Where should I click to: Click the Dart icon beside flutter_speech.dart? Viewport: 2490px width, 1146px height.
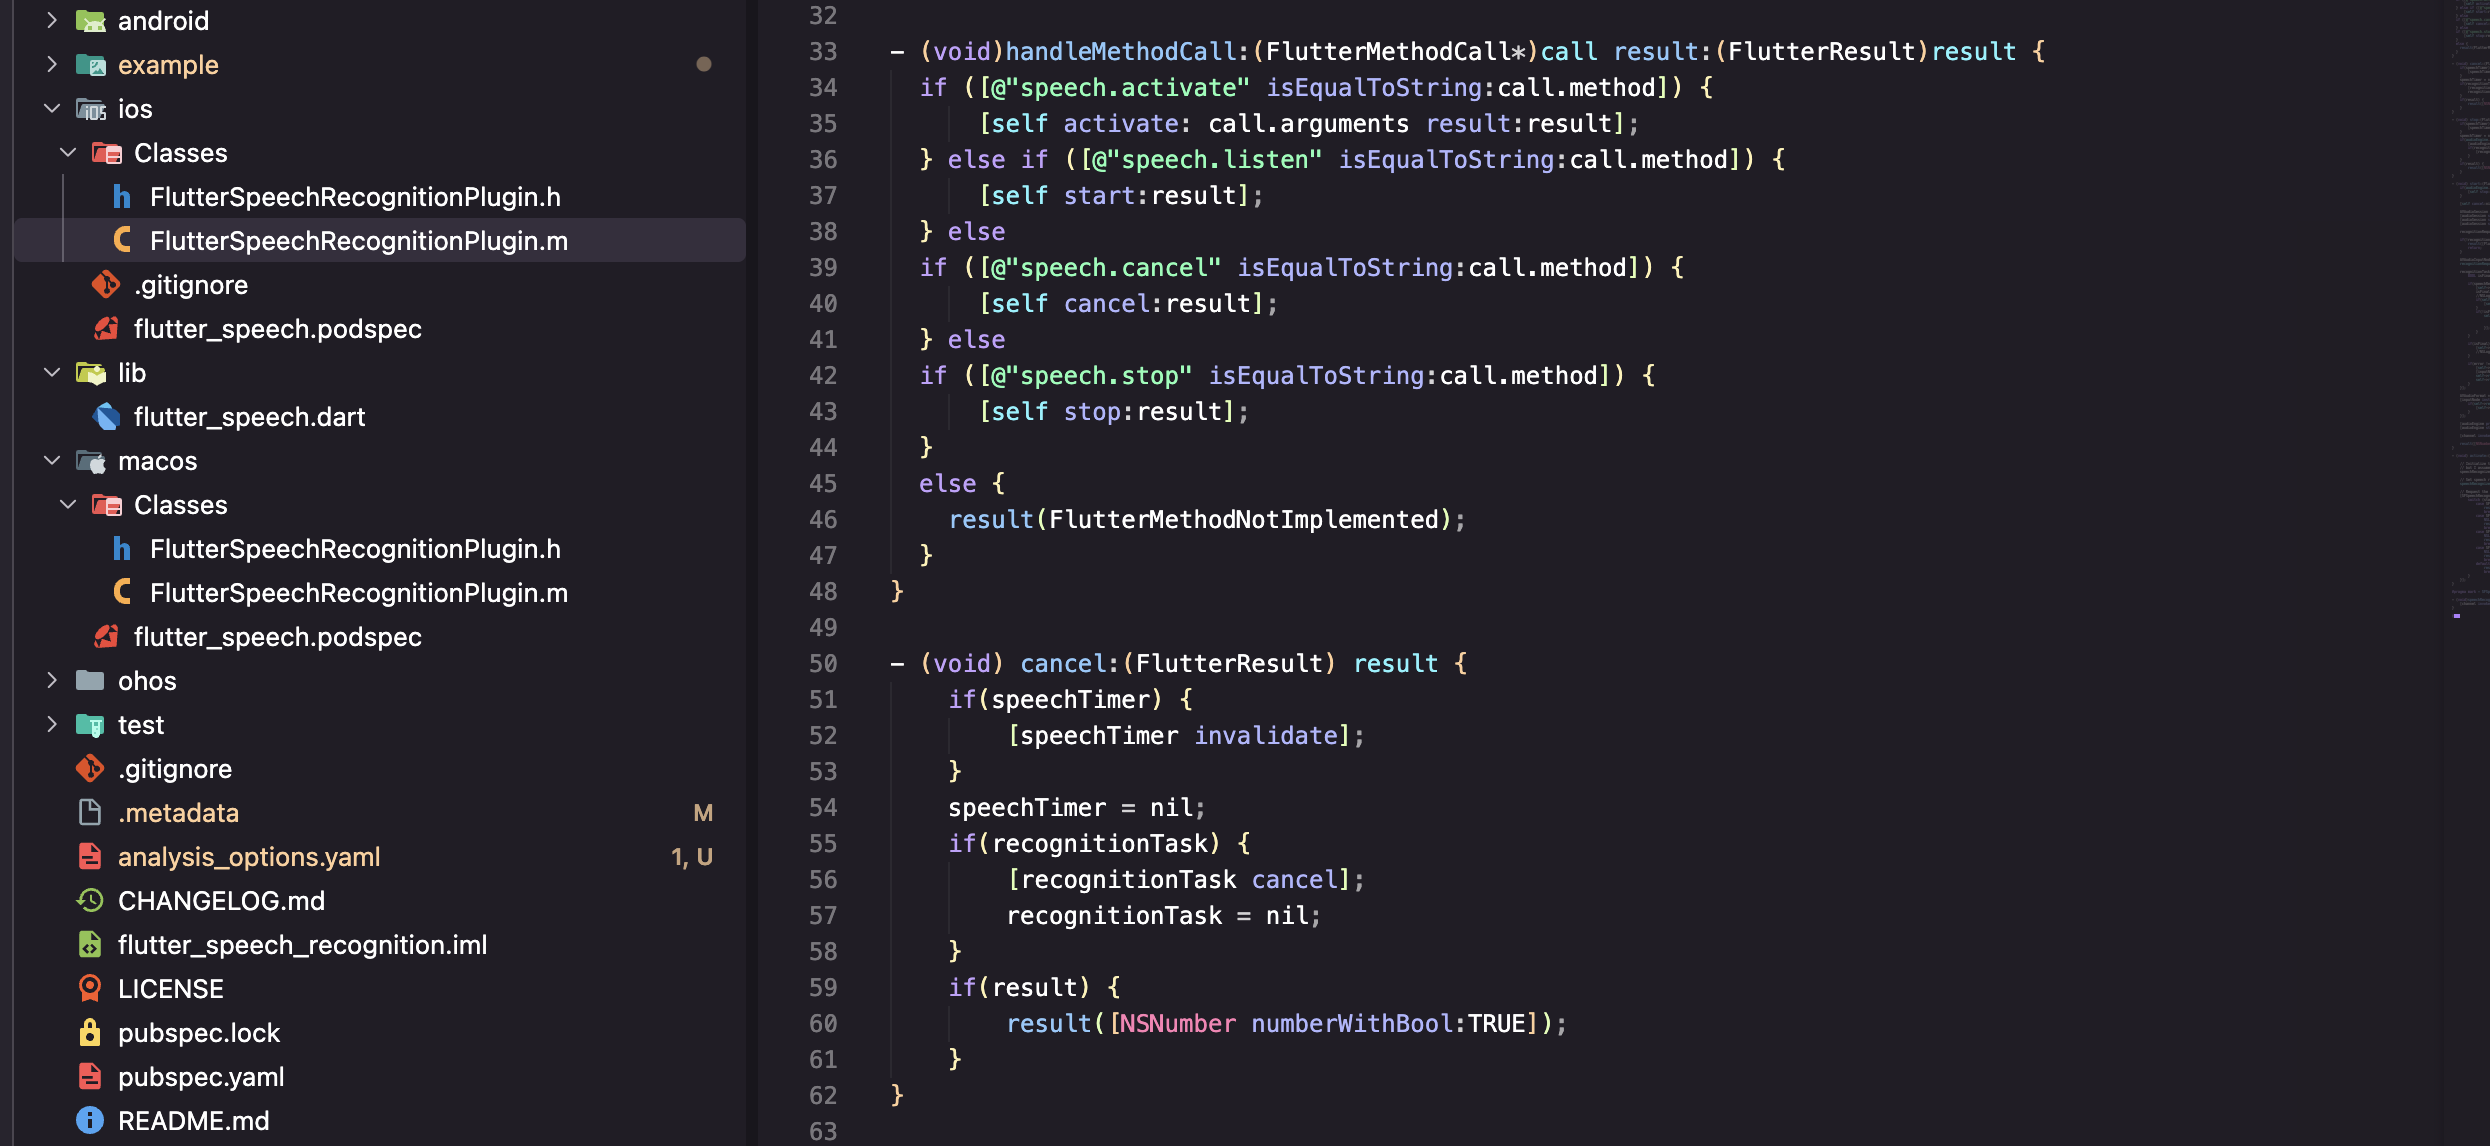pos(106,417)
